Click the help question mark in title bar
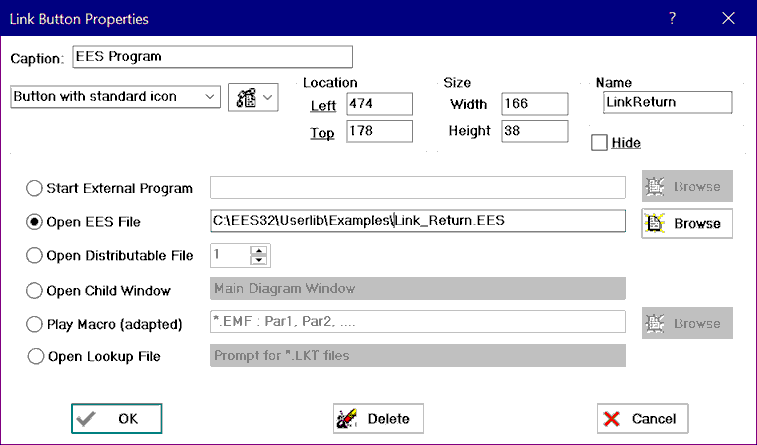 673,18
